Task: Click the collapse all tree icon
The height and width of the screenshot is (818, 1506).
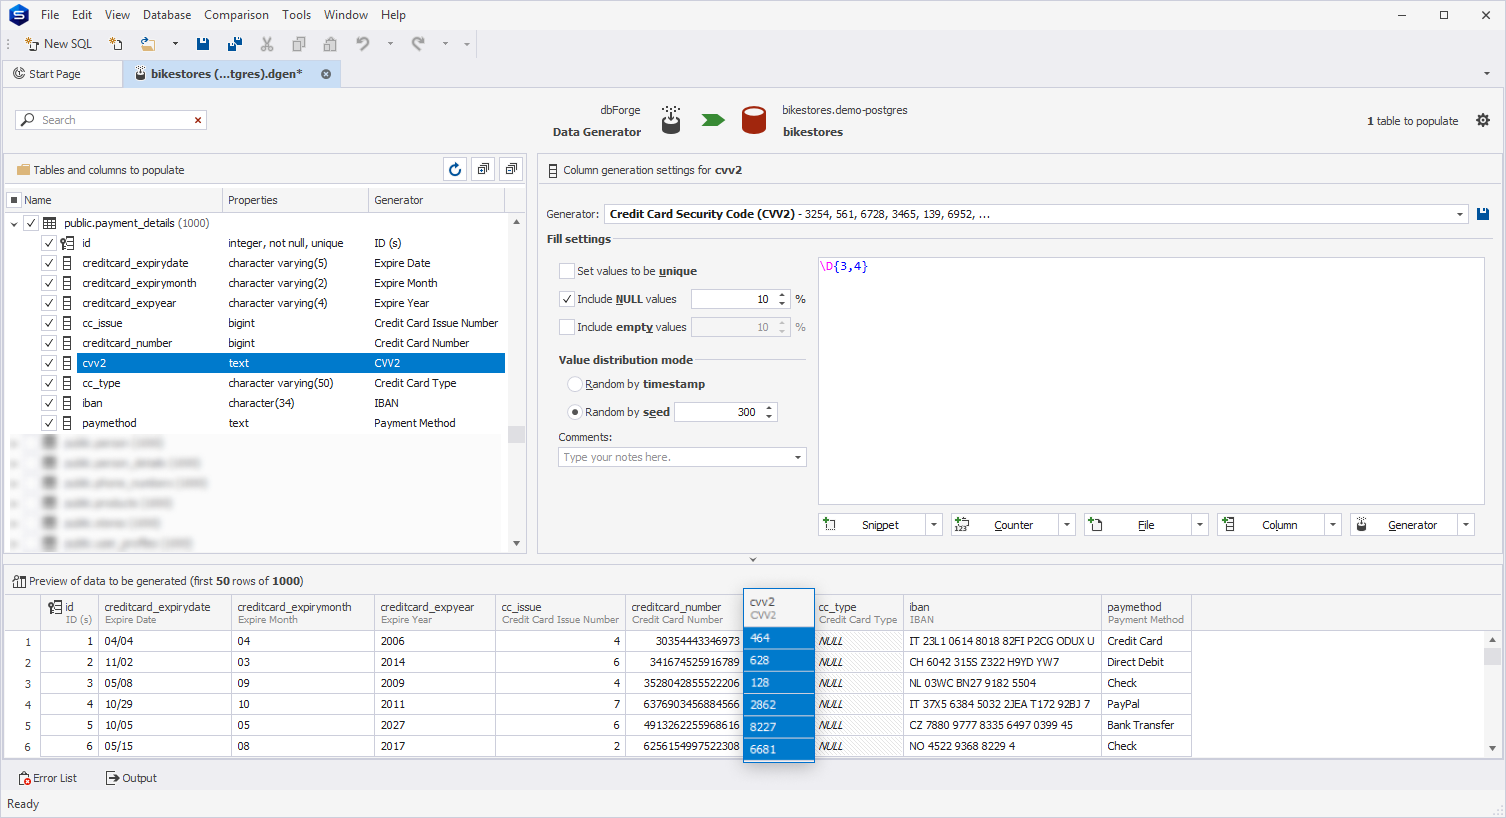Action: [x=511, y=169]
